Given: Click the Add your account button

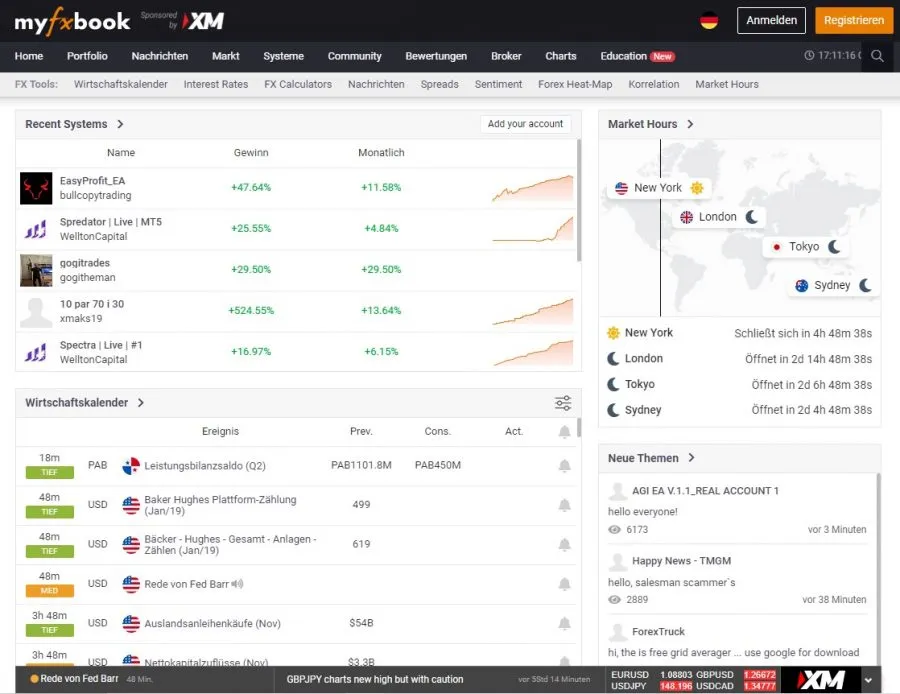Looking at the screenshot, I should tap(525, 124).
